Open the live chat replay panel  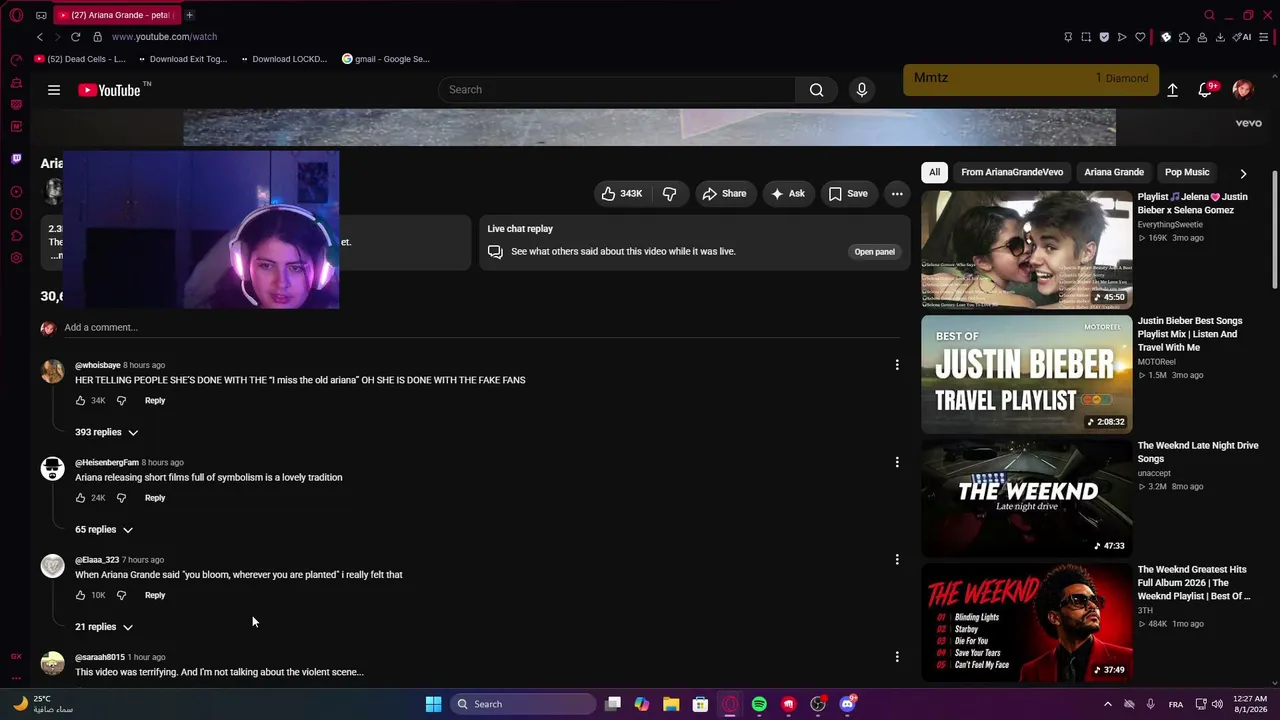tap(874, 252)
